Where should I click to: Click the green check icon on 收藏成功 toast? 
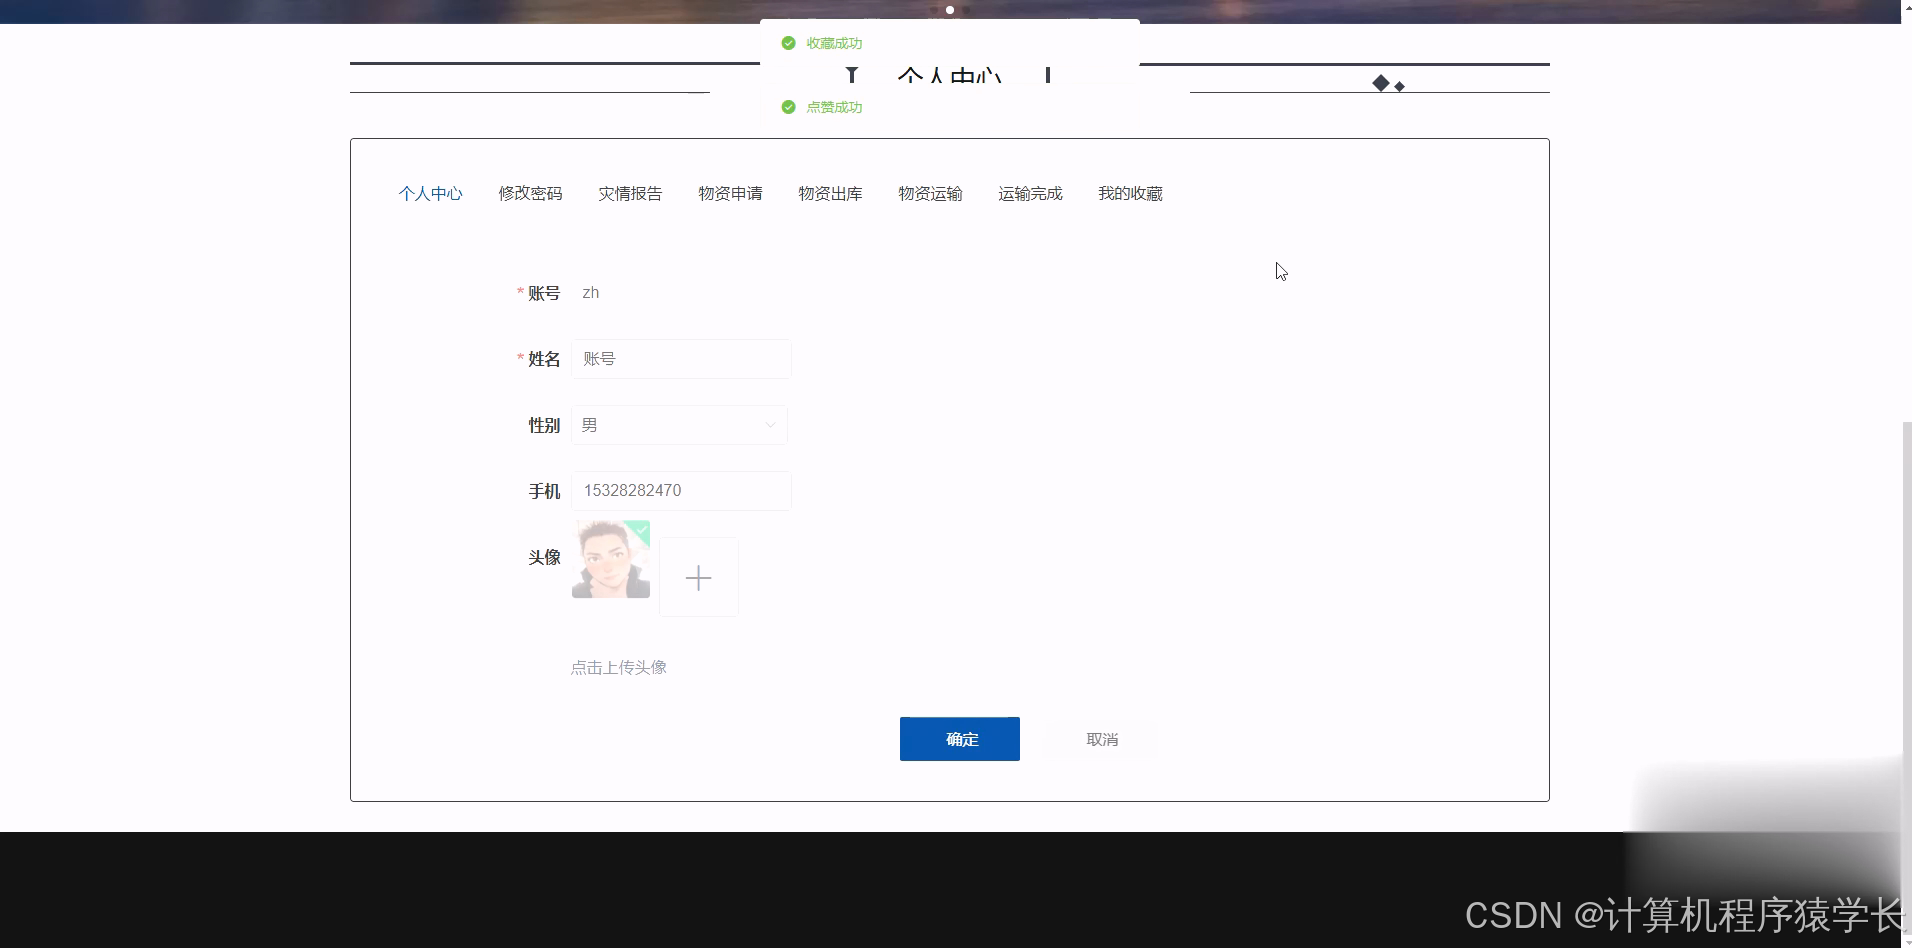tap(789, 43)
